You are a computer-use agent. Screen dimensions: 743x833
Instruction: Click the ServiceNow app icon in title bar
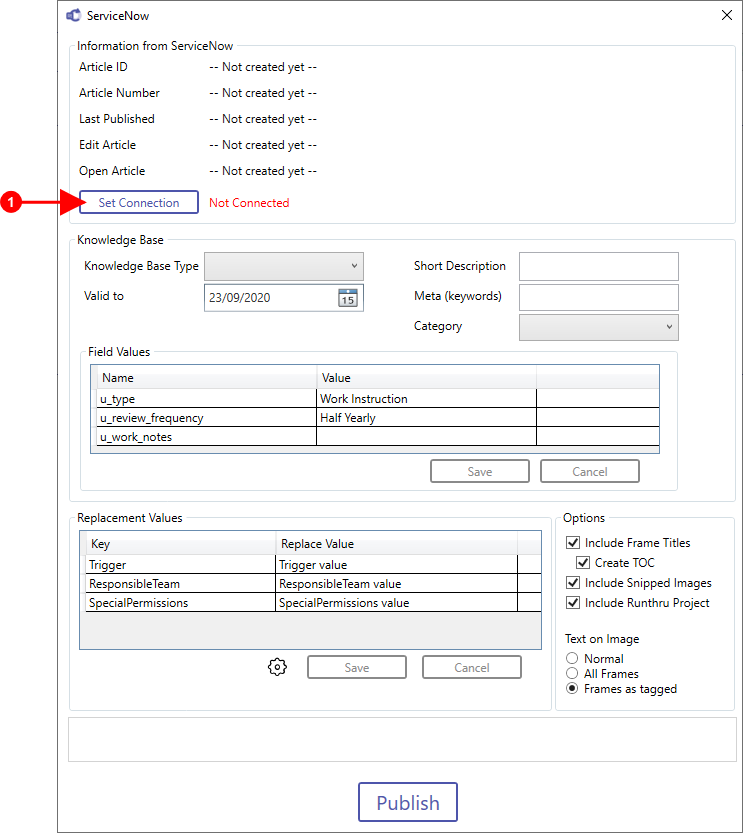[73, 16]
